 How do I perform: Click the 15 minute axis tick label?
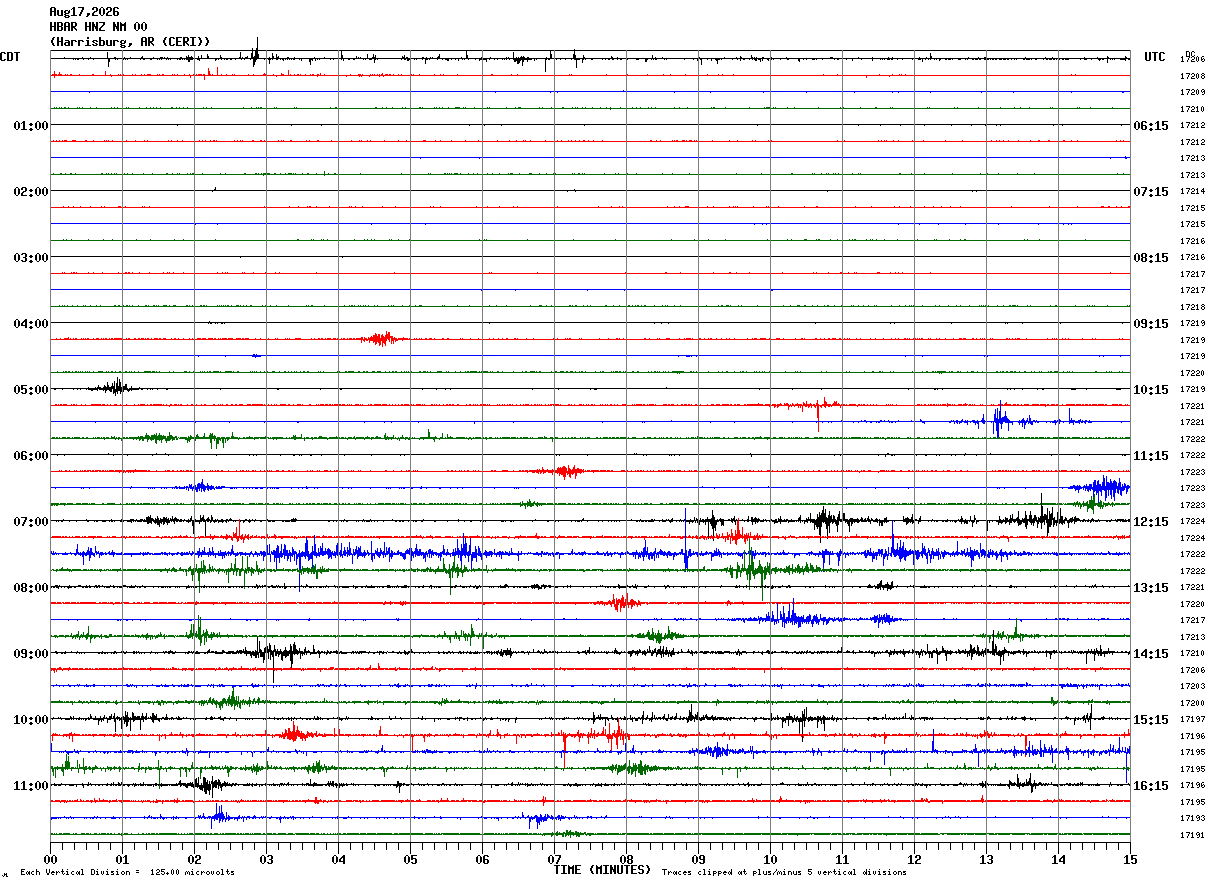[1130, 859]
